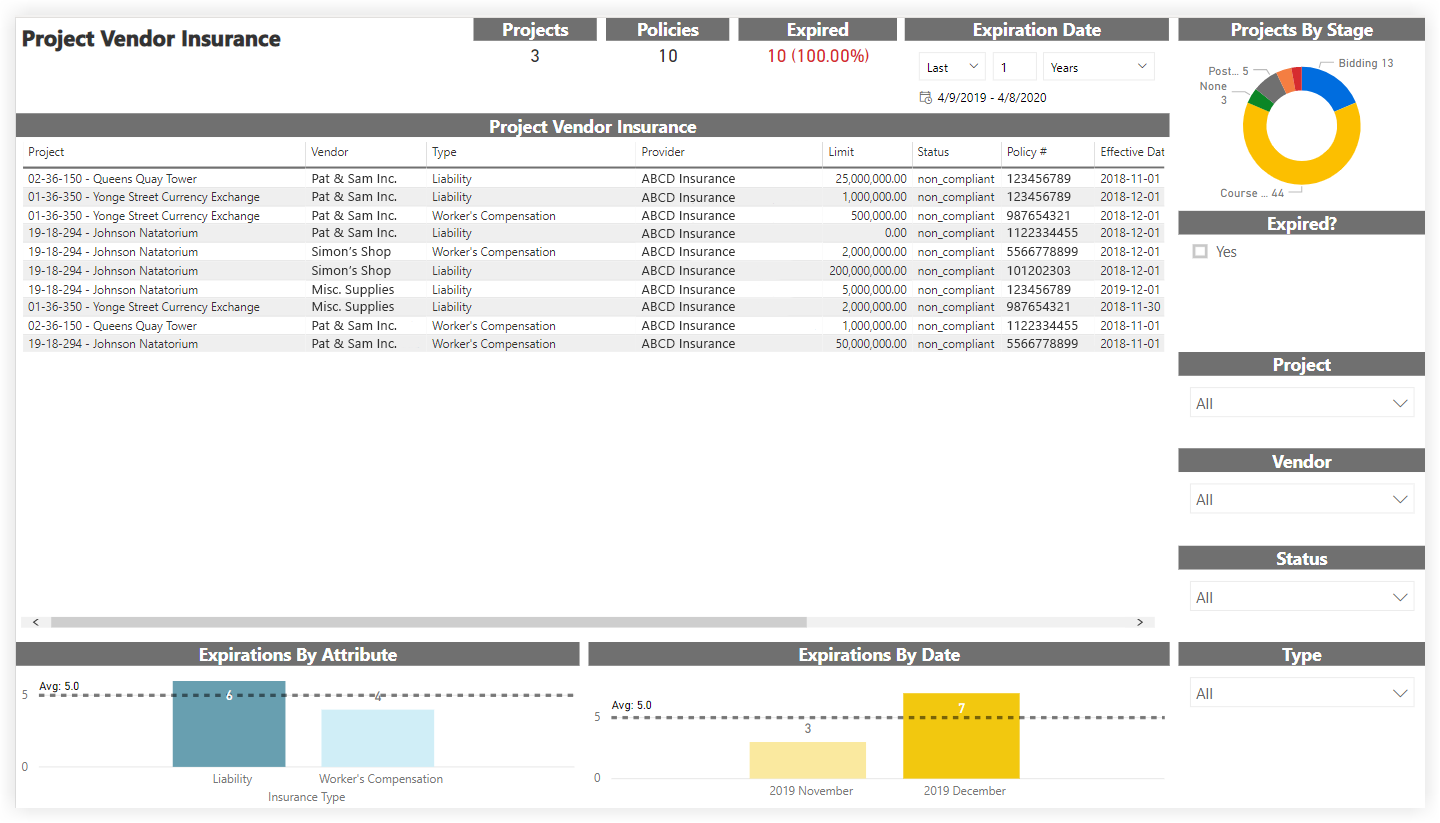Click the right scroll arrow of the table
Image resolution: width=1440 pixels, height=823 pixels.
[x=1139, y=622]
